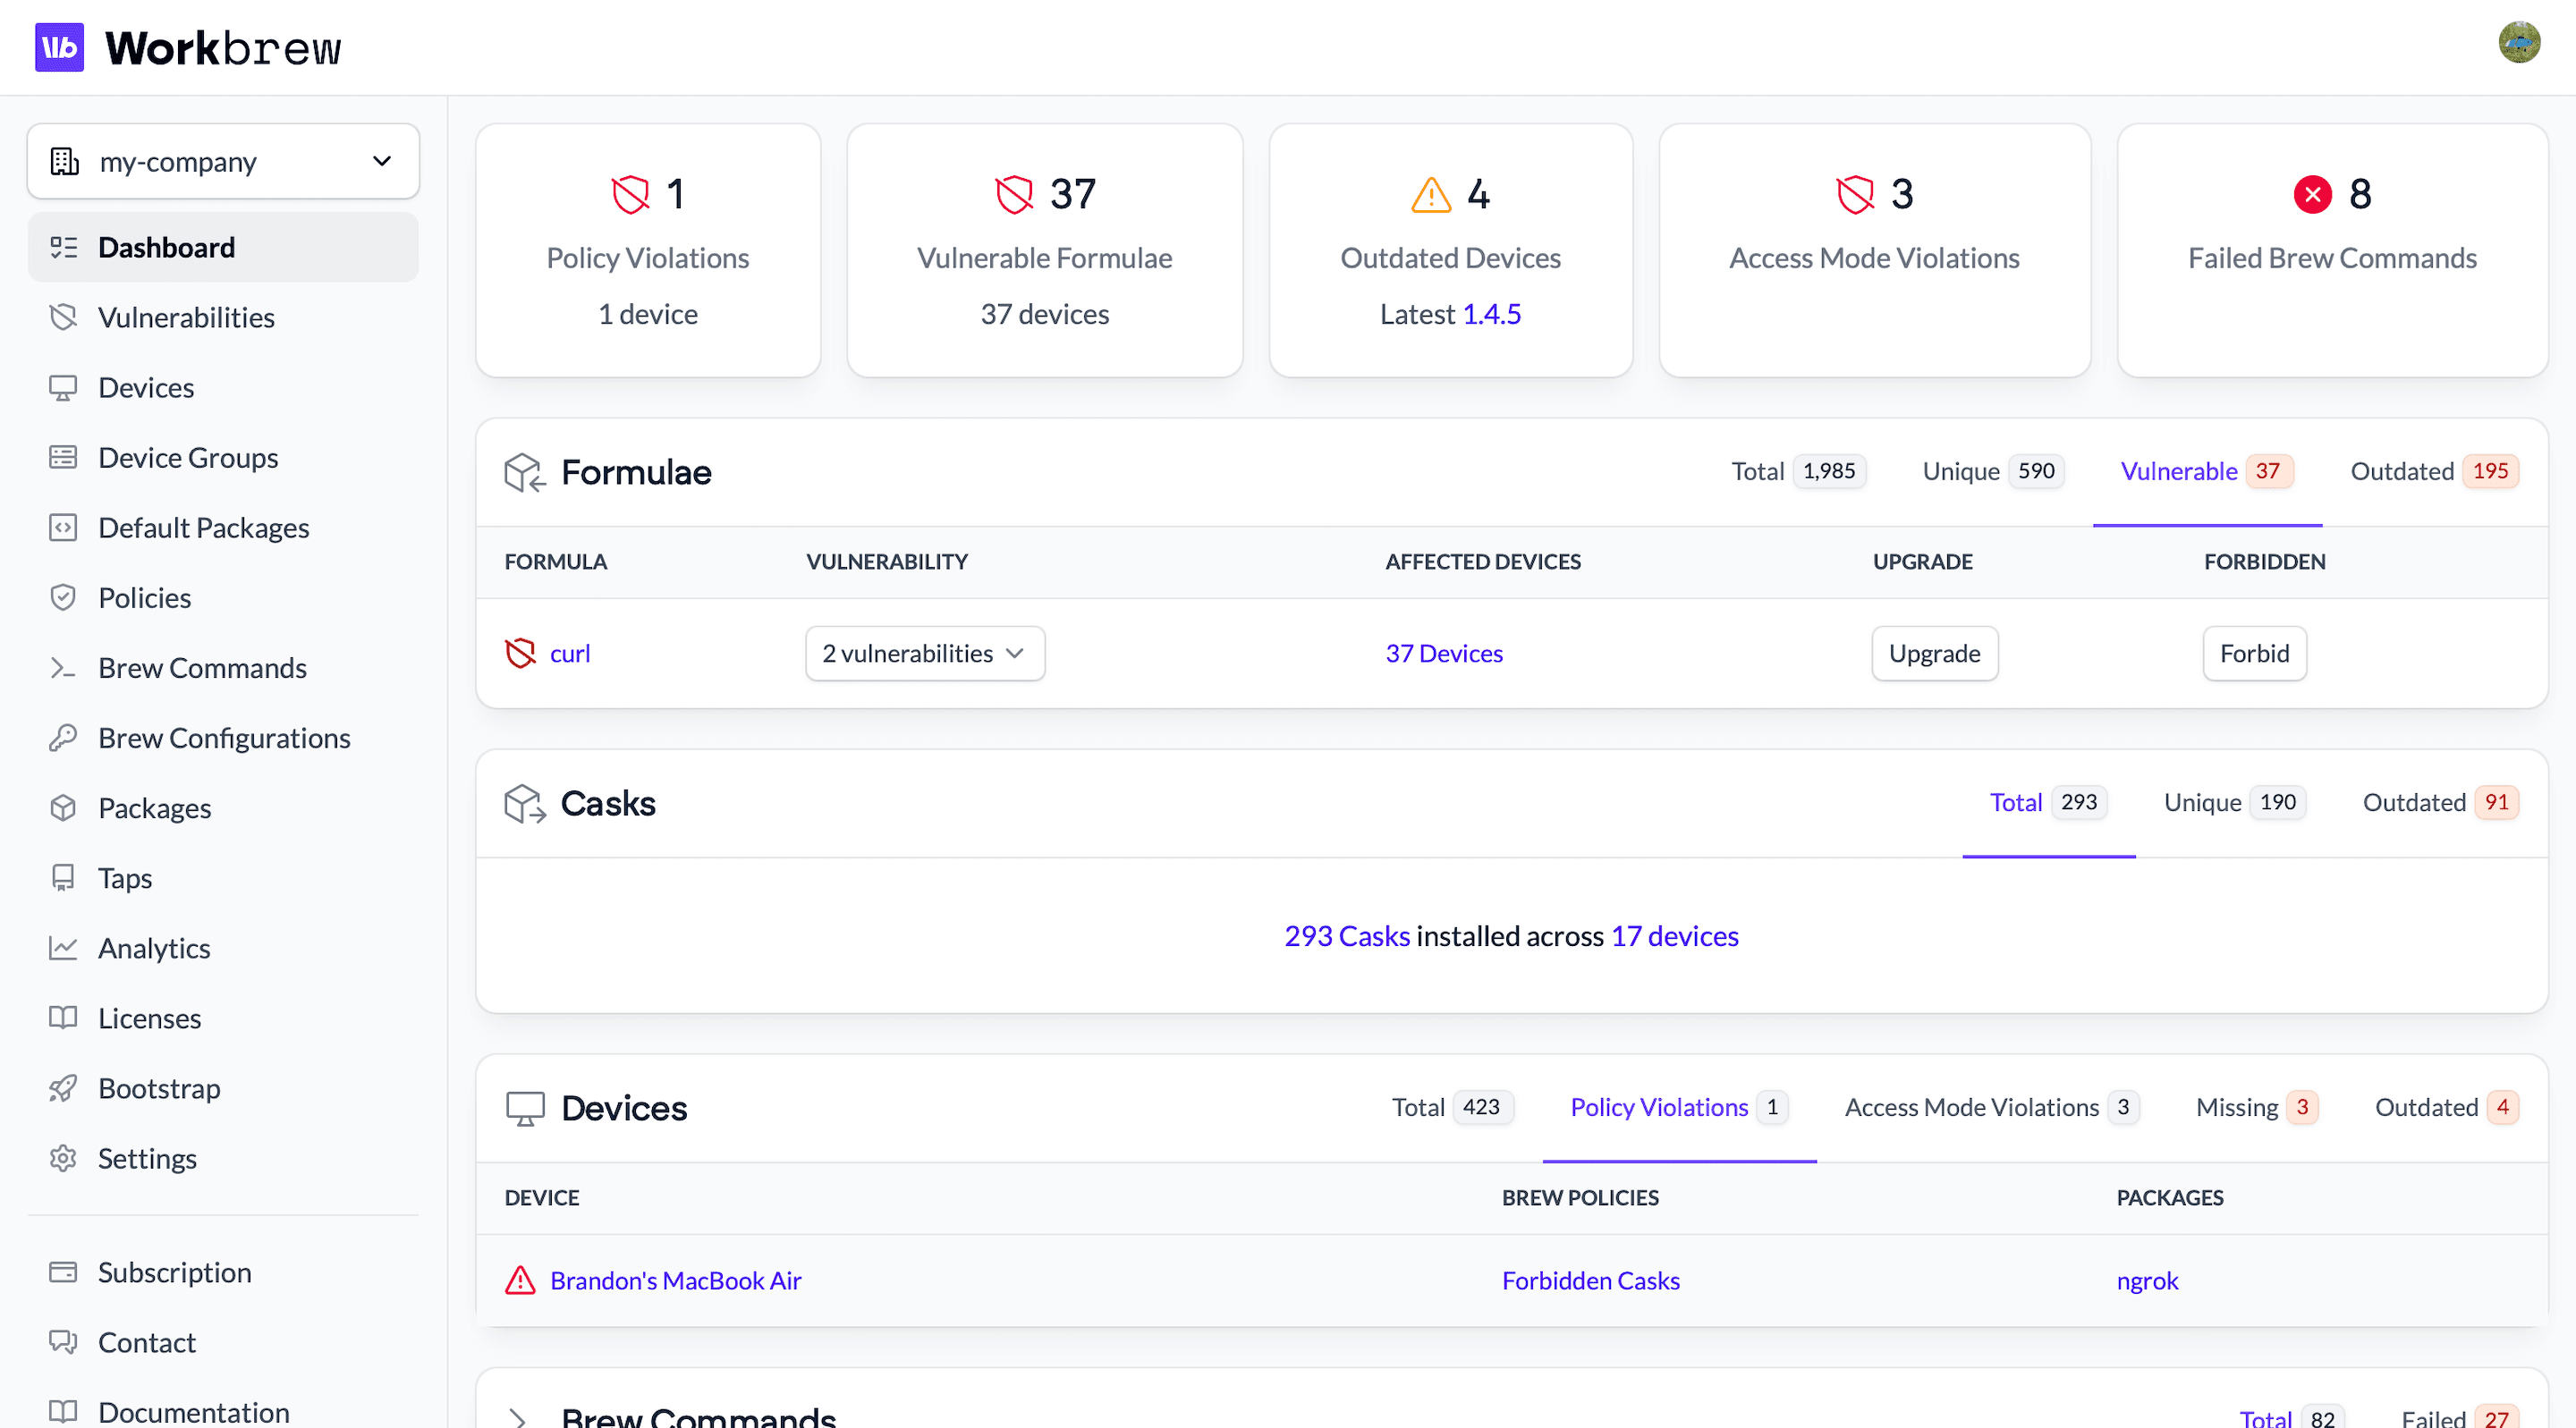Click the Policies shield-check icon
The image size is (2576, 1428).
click(63, 598)
